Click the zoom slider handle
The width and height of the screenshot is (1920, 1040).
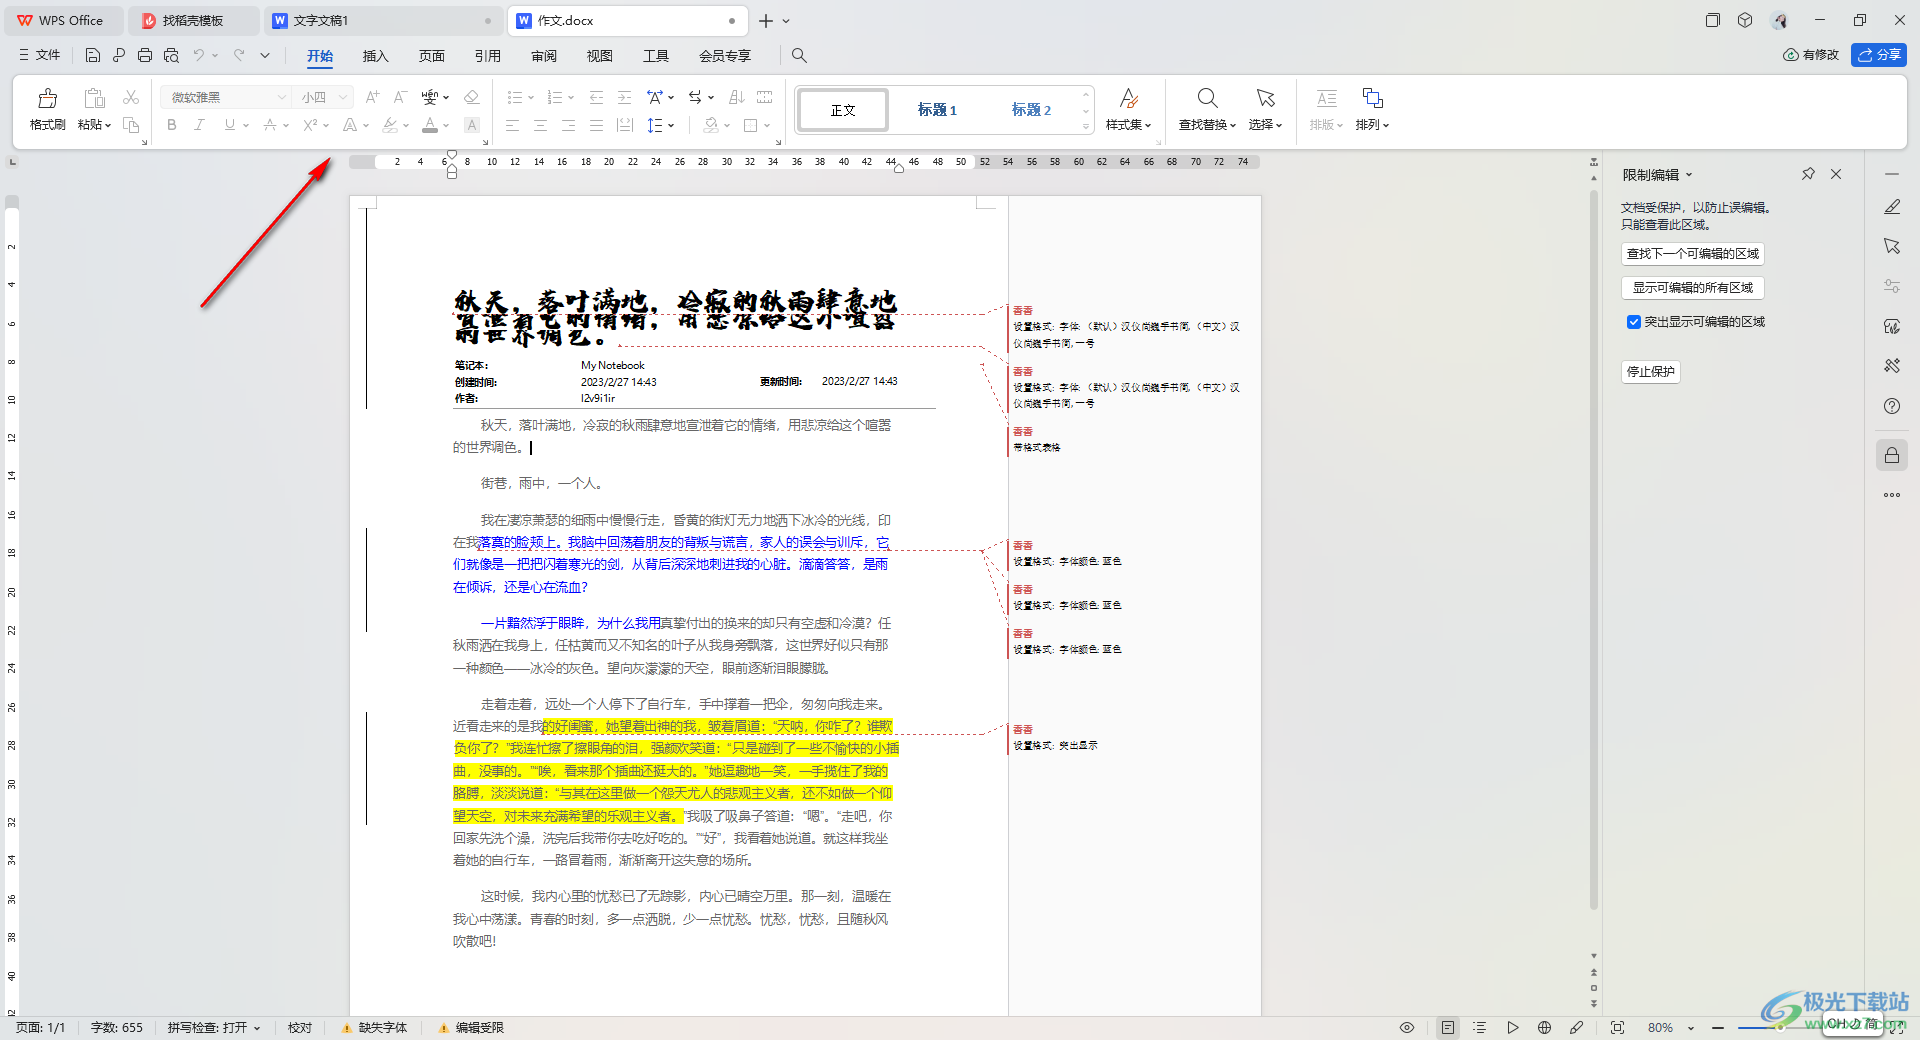1778,1027
